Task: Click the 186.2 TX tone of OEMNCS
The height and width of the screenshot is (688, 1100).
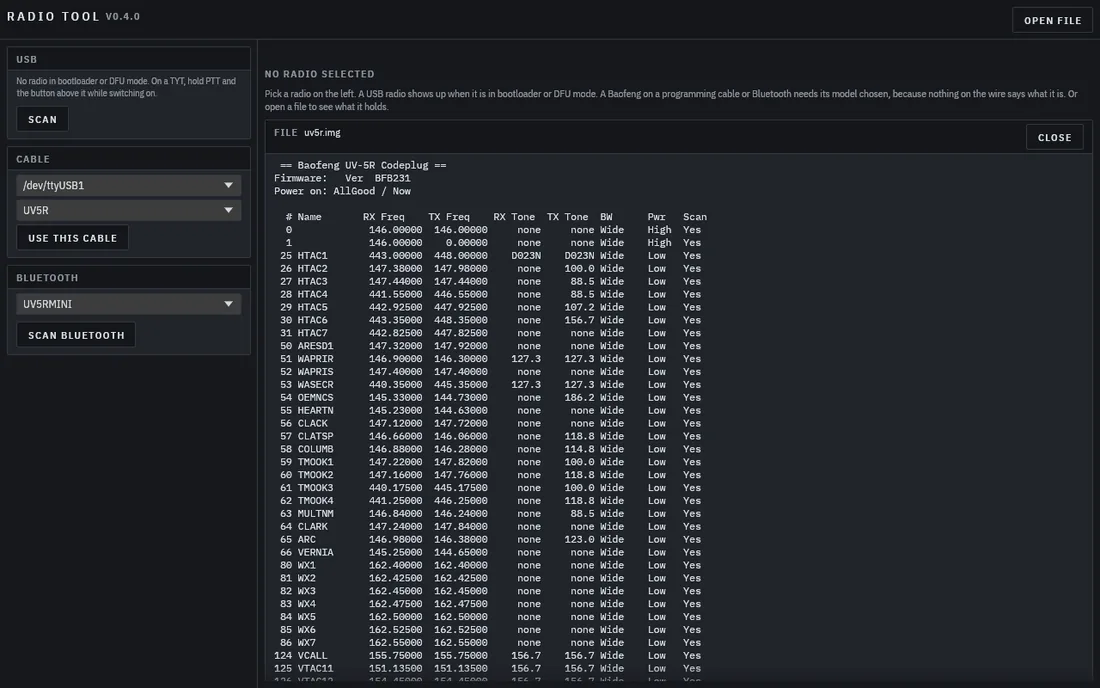Action: [579, 398]
